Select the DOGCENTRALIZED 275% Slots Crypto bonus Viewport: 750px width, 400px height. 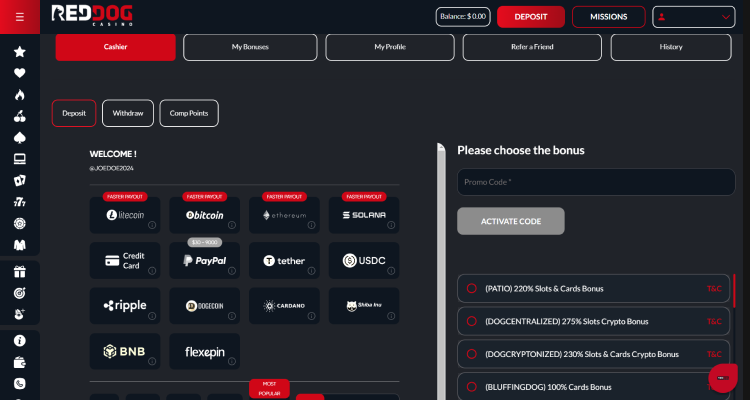(472, 322)
